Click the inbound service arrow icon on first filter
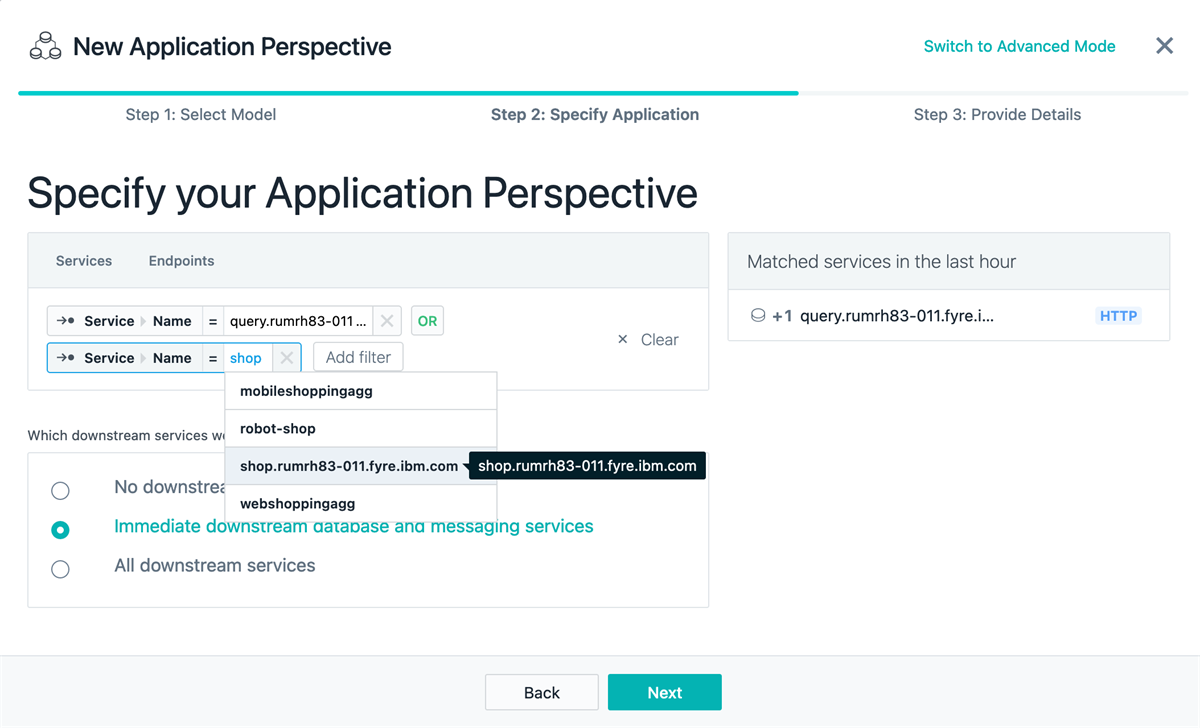Viewport: 1200px width, 728px height. (x=63, y=320)
